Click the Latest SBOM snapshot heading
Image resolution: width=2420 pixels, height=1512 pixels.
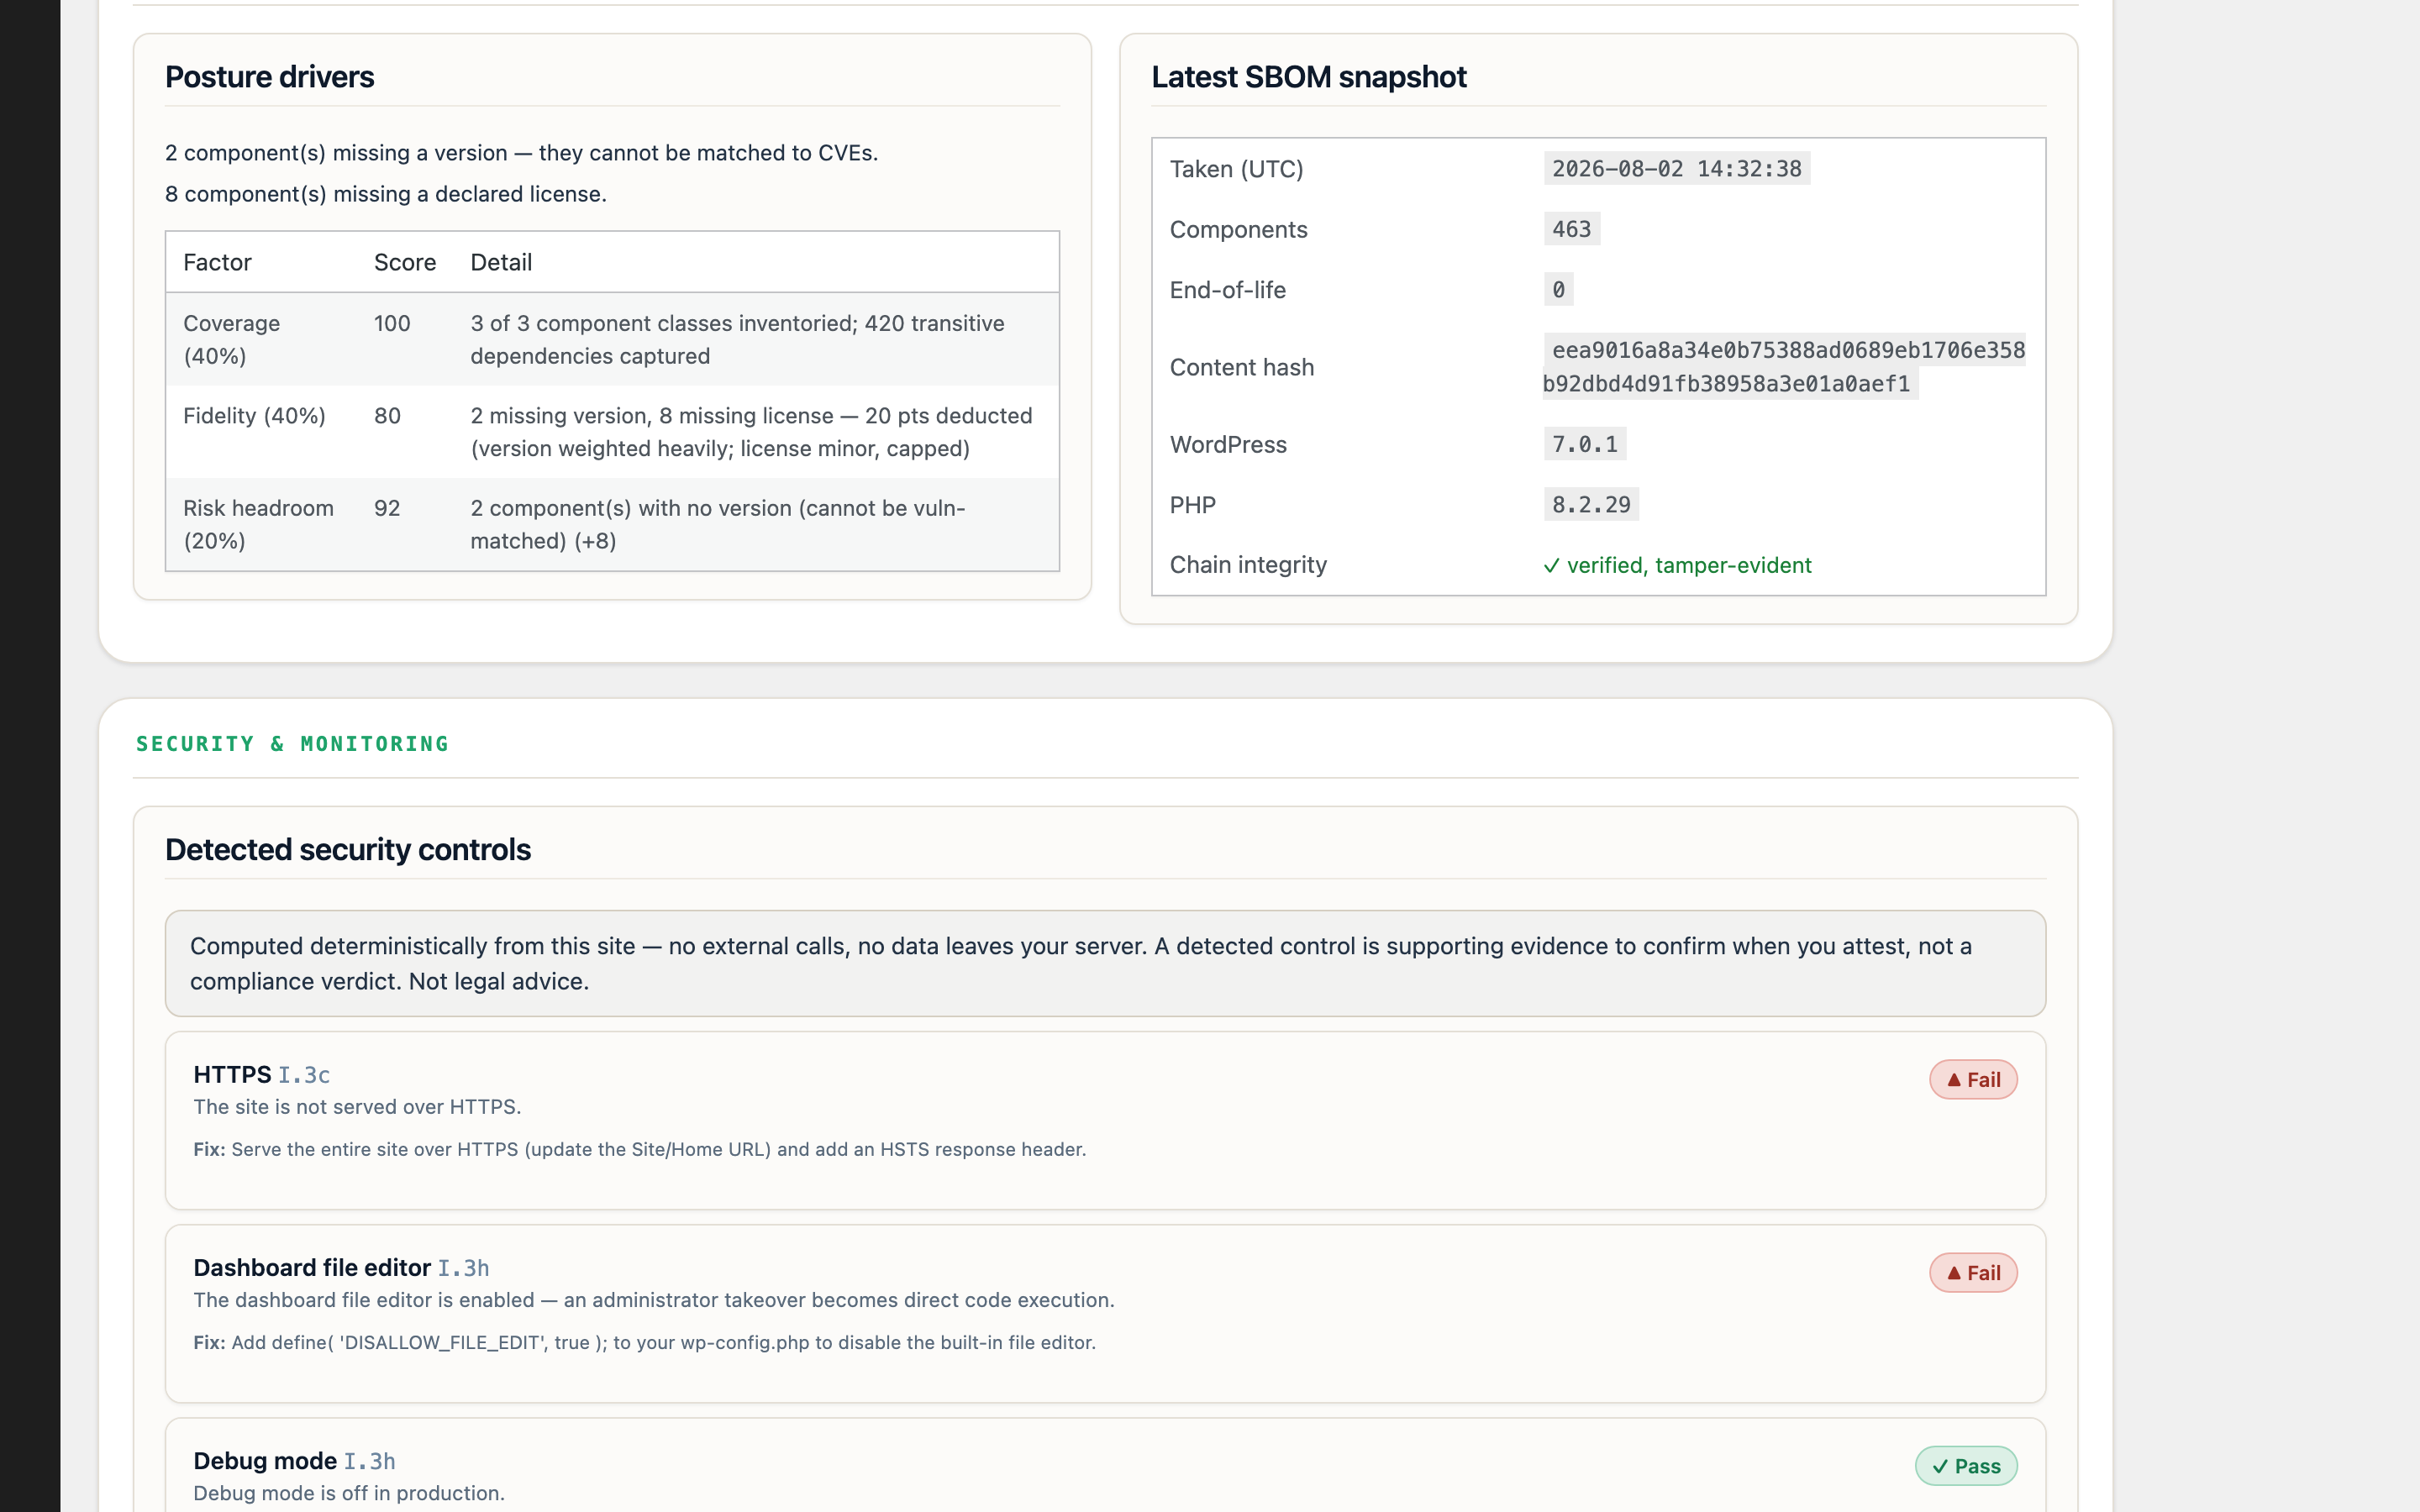pyautogui.click(x=1308, y=77)
